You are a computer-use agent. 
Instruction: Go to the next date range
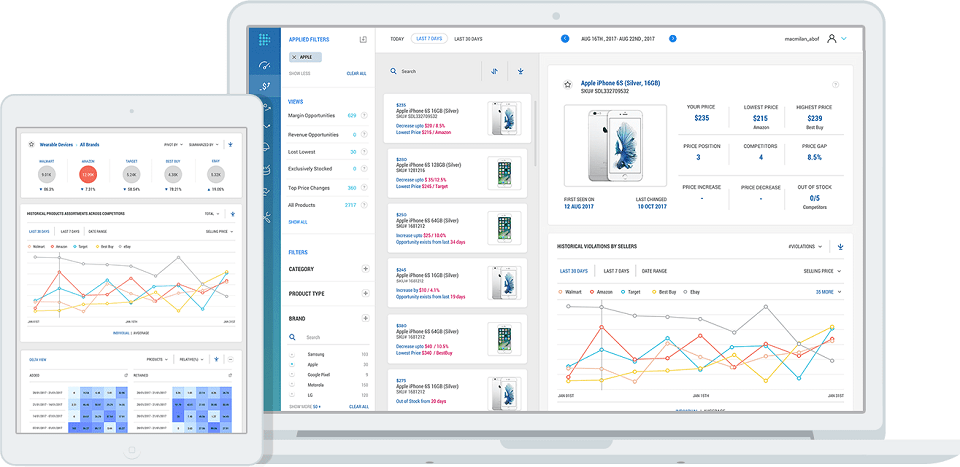coord(673,38)
